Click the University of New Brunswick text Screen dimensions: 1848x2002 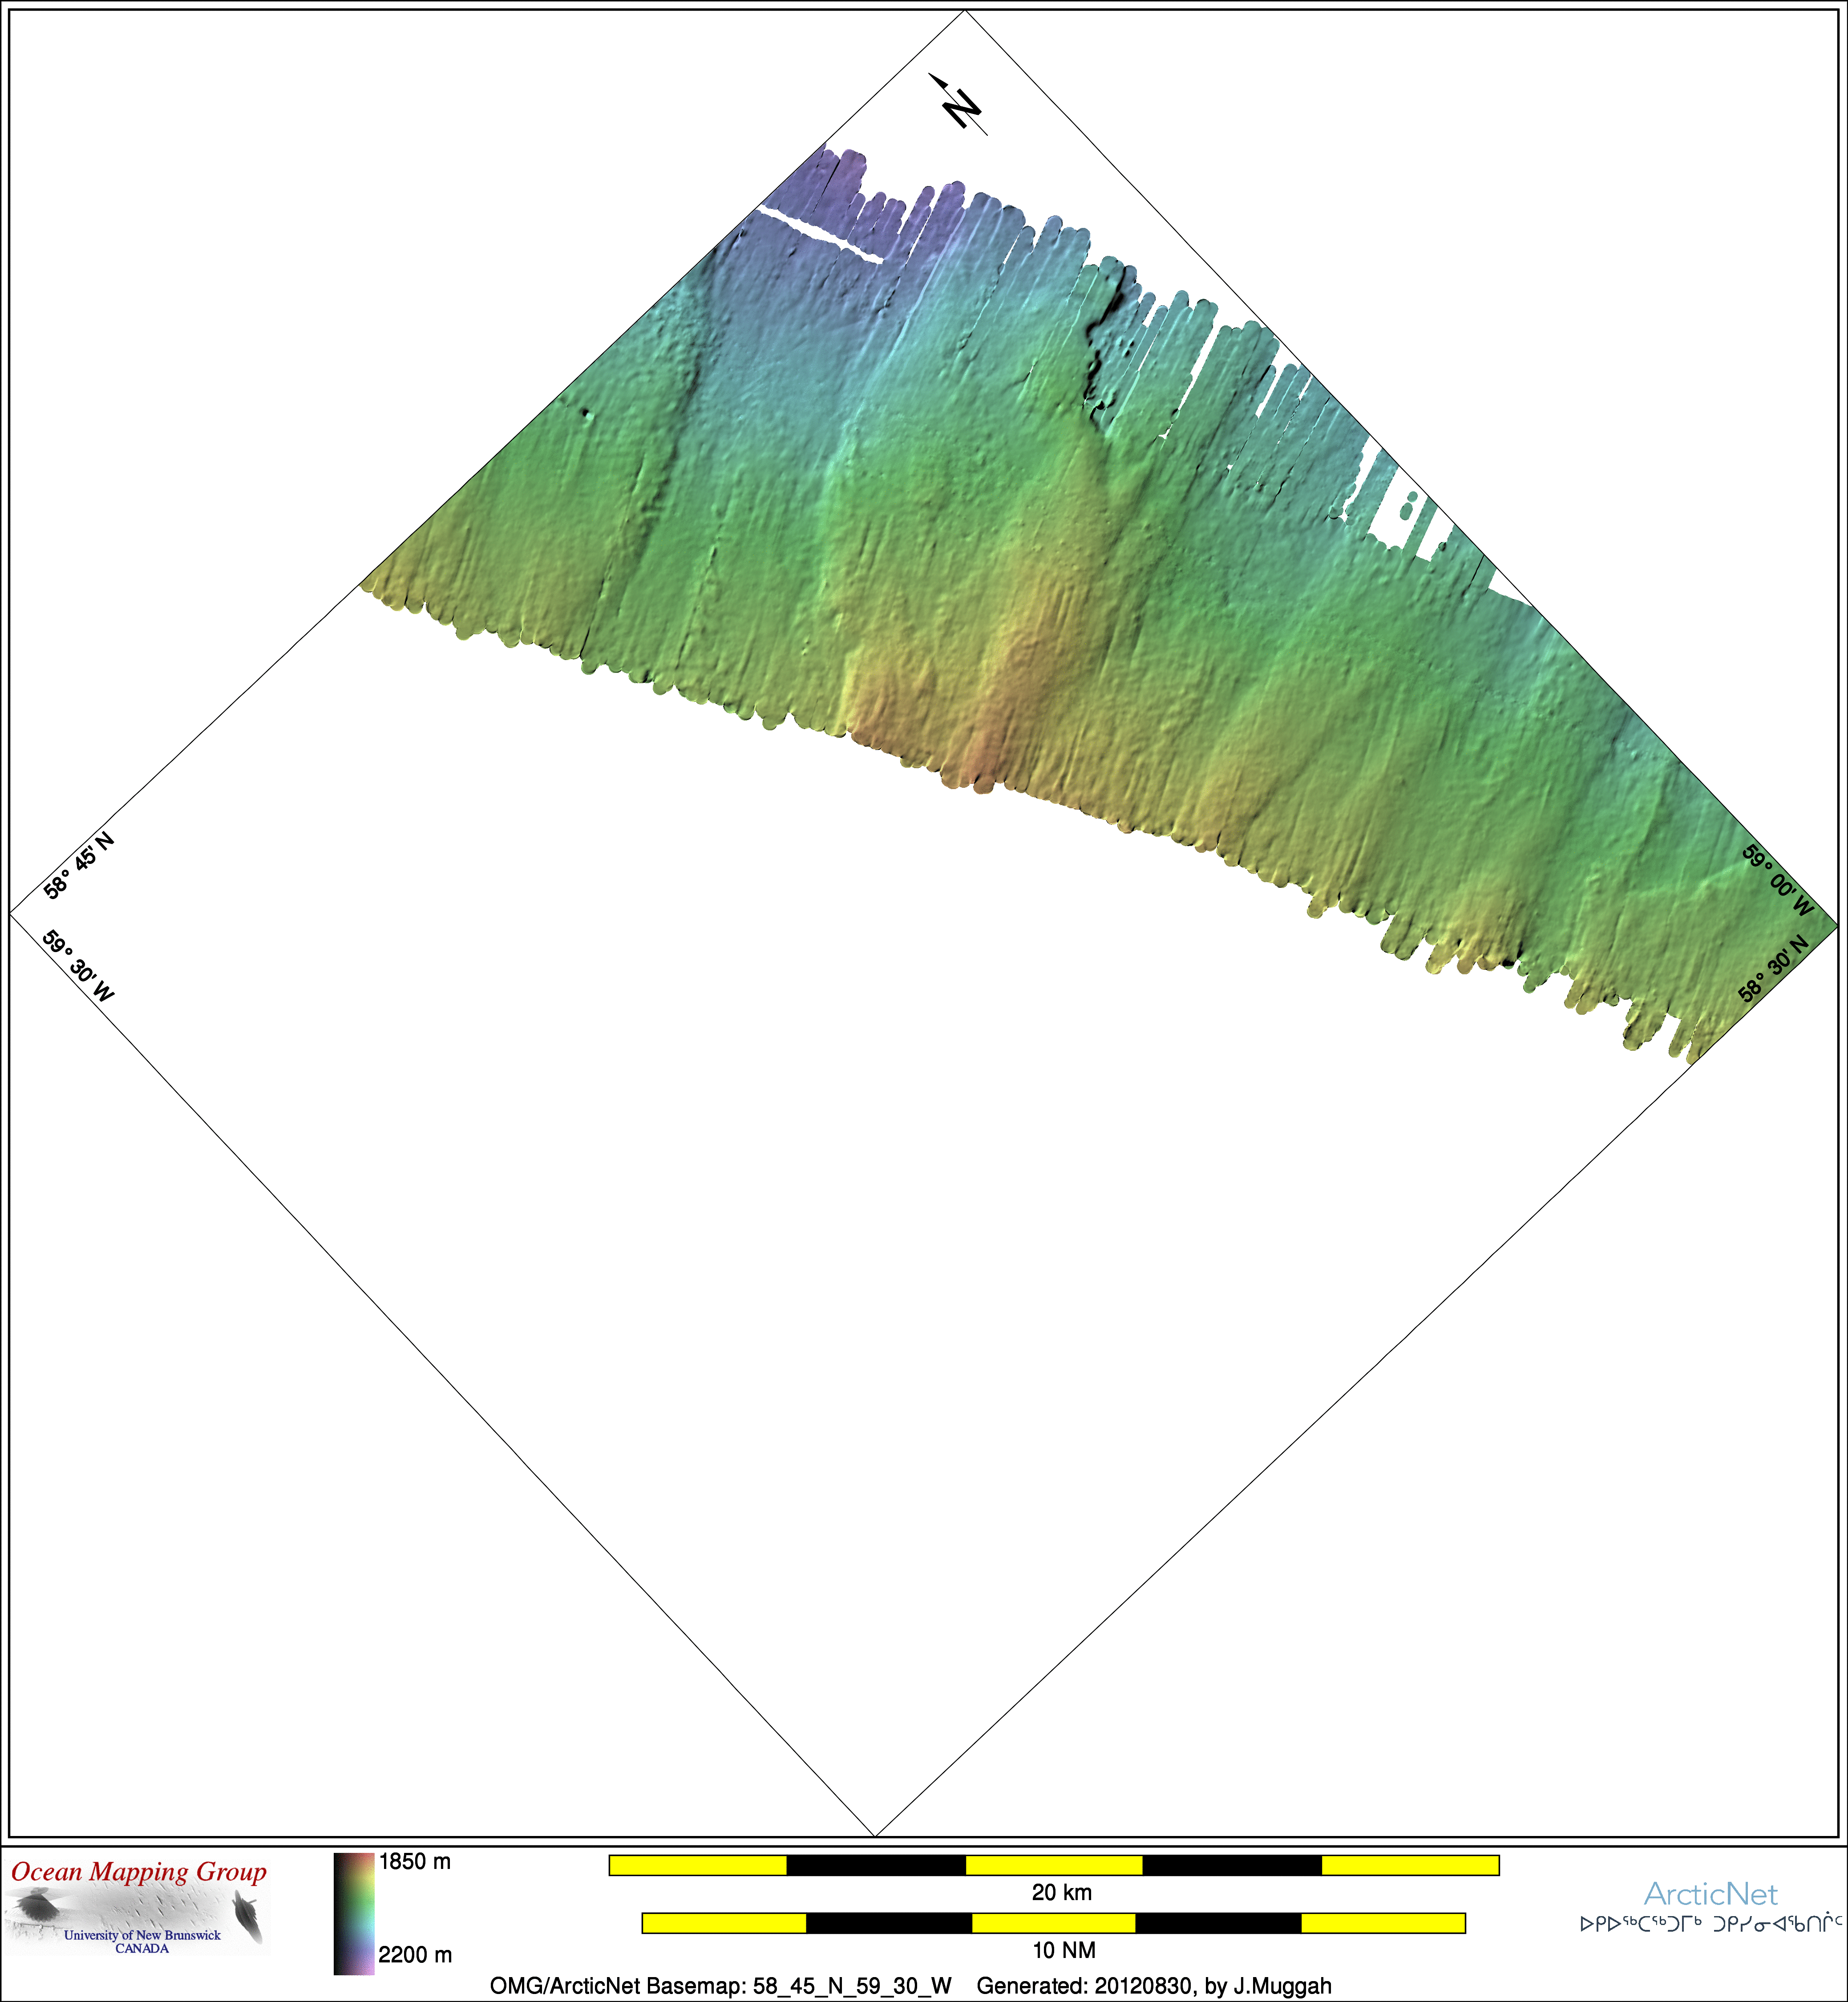click(x=142, y=1935)
